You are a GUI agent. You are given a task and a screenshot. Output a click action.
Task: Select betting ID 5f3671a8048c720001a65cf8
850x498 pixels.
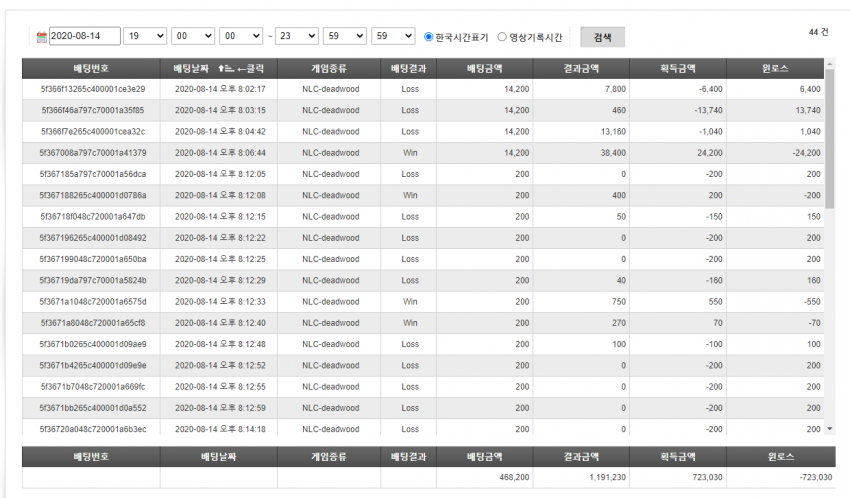tap(93, 323)
